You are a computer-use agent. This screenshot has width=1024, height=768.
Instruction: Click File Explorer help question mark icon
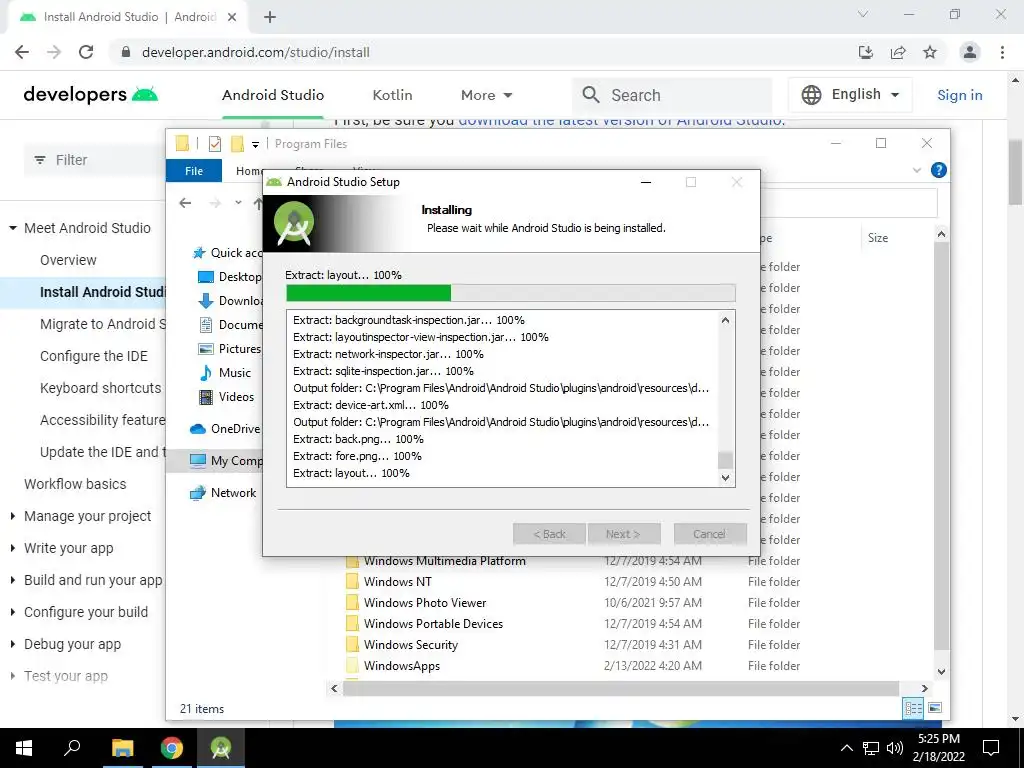pyautogui.click(x=938, y=170)
